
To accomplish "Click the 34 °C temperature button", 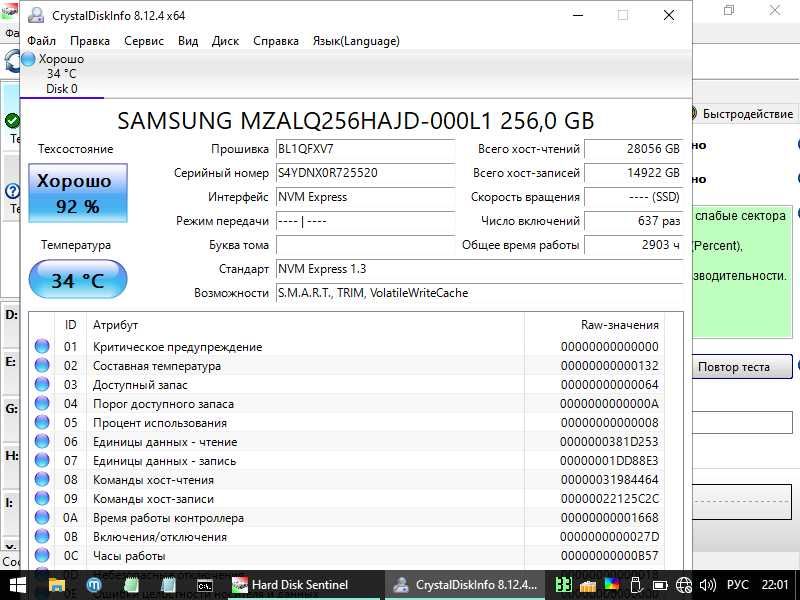I will click(x=78, y=280).
